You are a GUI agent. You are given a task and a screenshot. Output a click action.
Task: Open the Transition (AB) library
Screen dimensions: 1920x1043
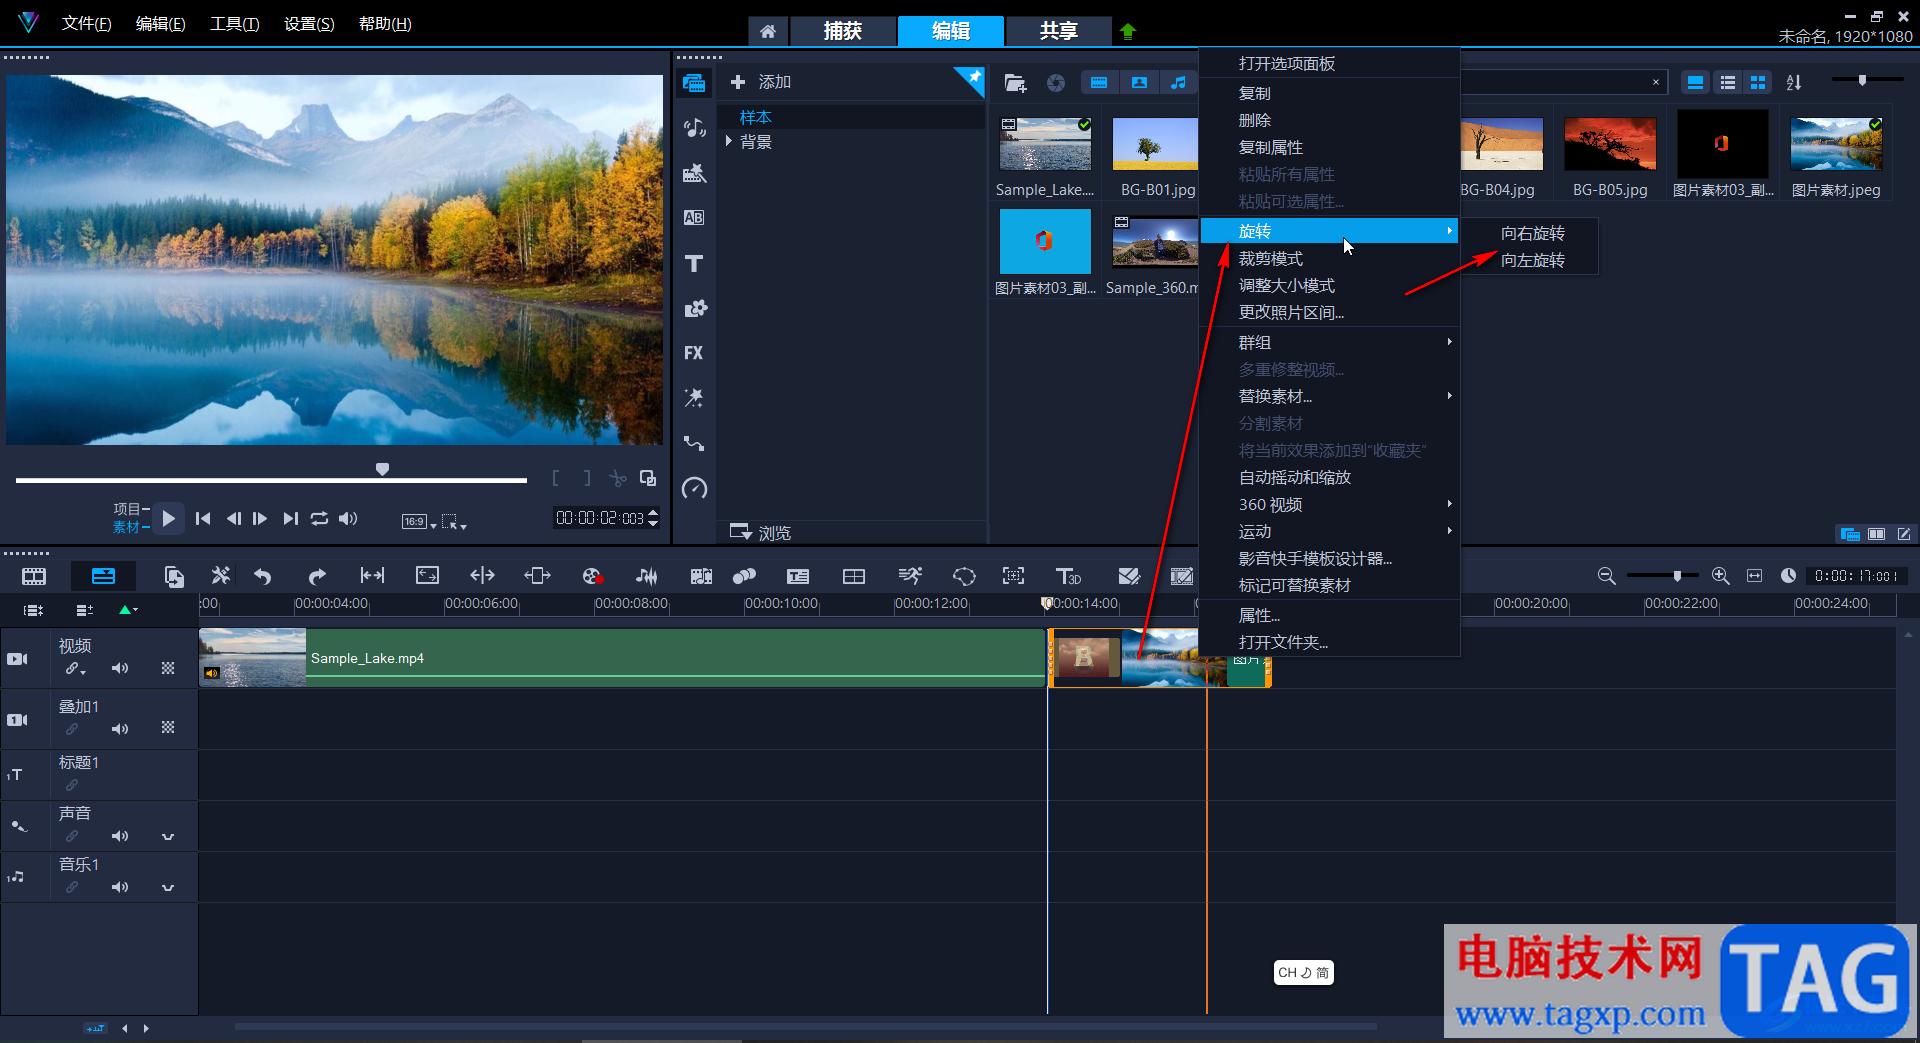click(694, 218)
